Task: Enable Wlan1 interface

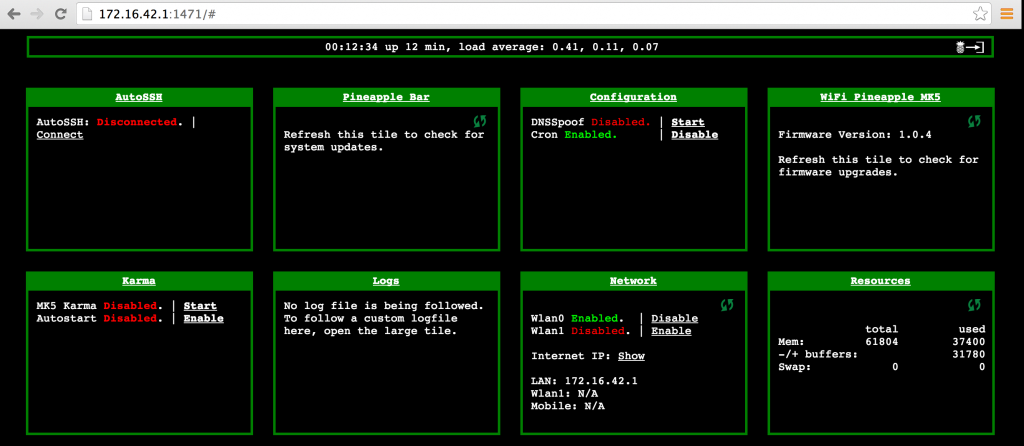Action: [x=671, y=331]
